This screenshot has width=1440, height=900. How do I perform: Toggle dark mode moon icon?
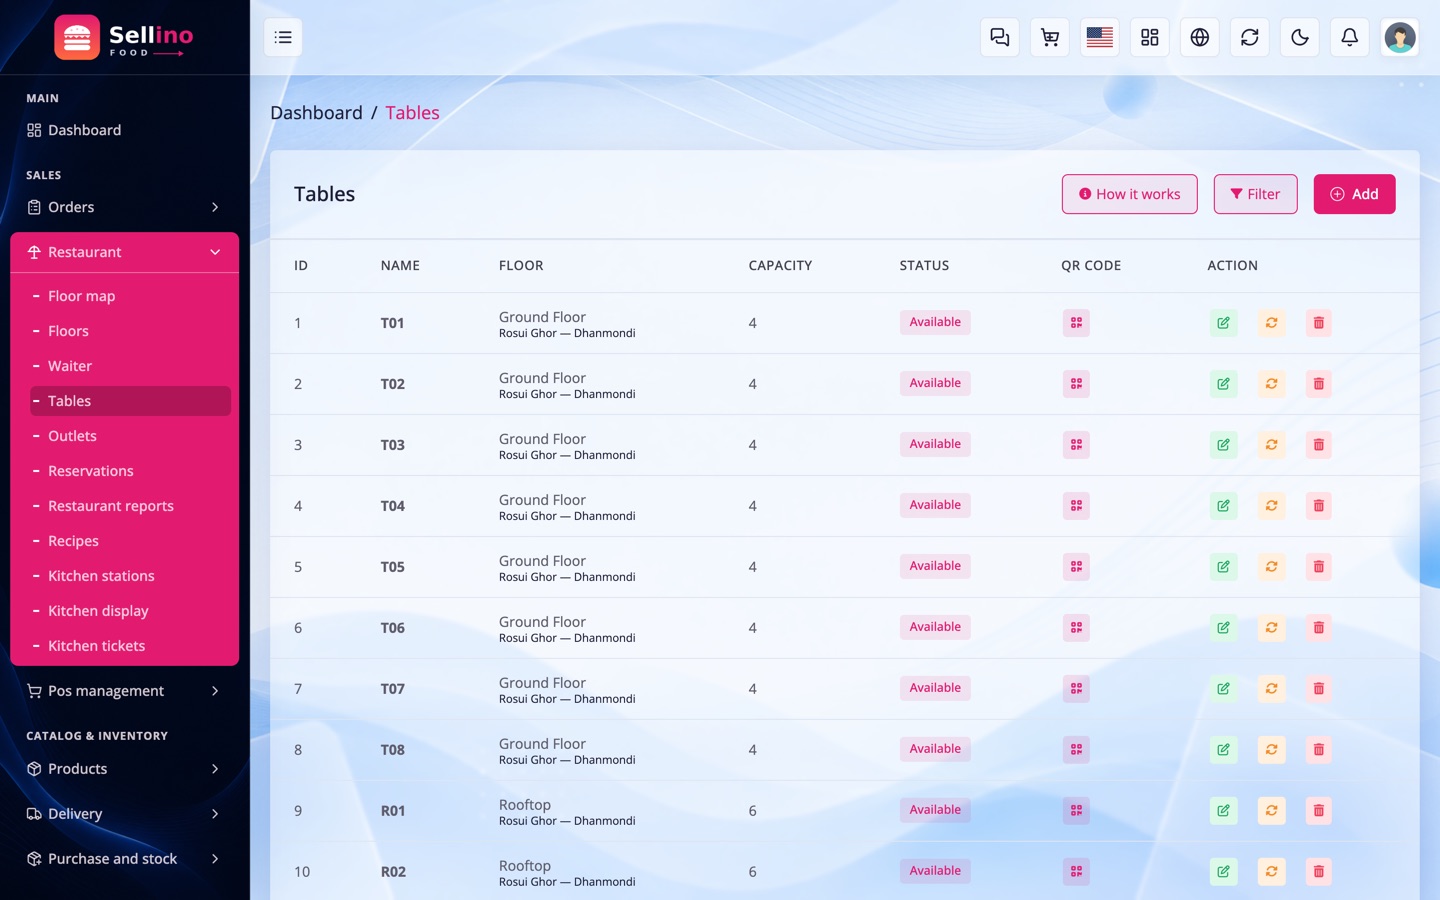point(1300,37)
